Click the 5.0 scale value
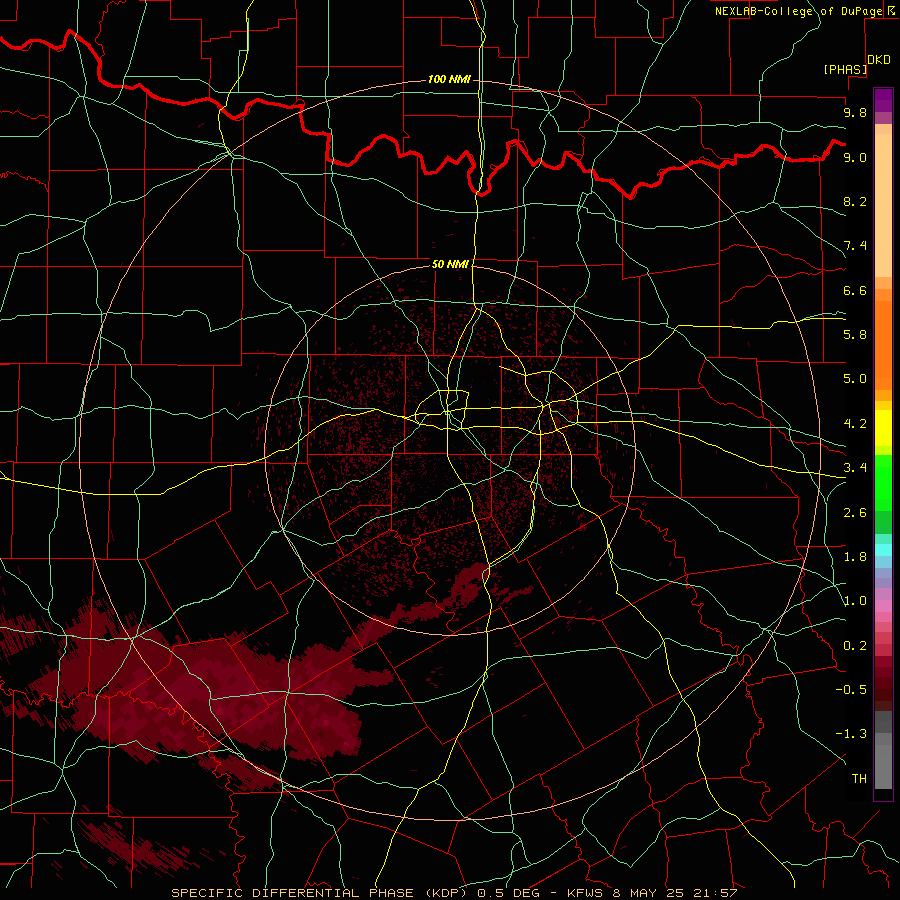The width and height of the screenshot is (900, 900). [x=855, y=379]
